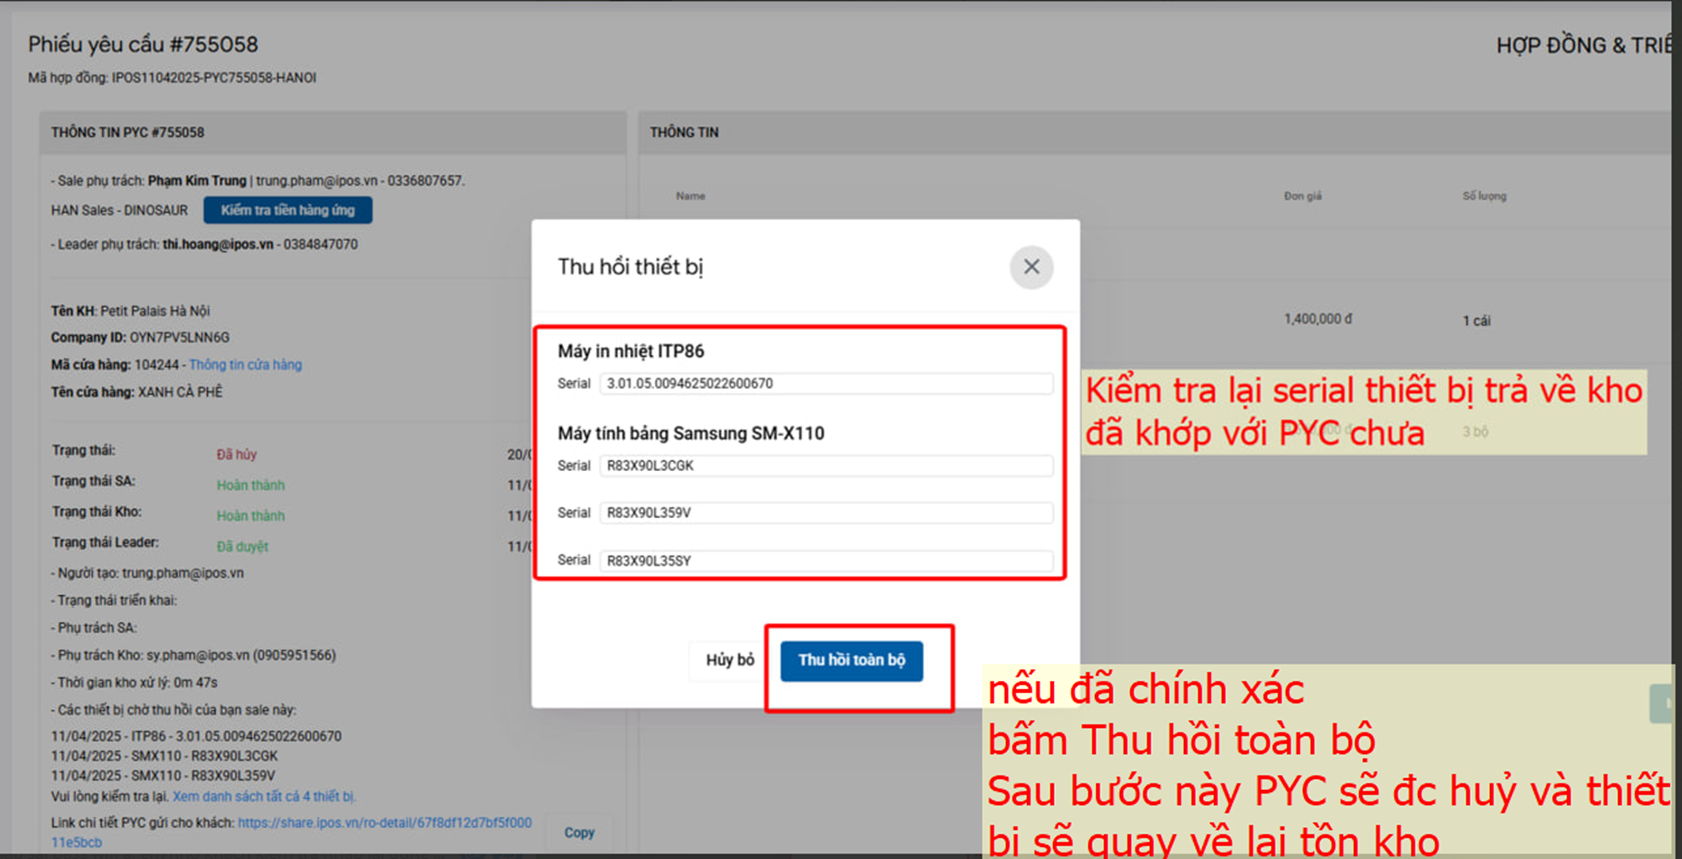Click the Trạng thái Kho Hoàn thành value

click(251, 516)
